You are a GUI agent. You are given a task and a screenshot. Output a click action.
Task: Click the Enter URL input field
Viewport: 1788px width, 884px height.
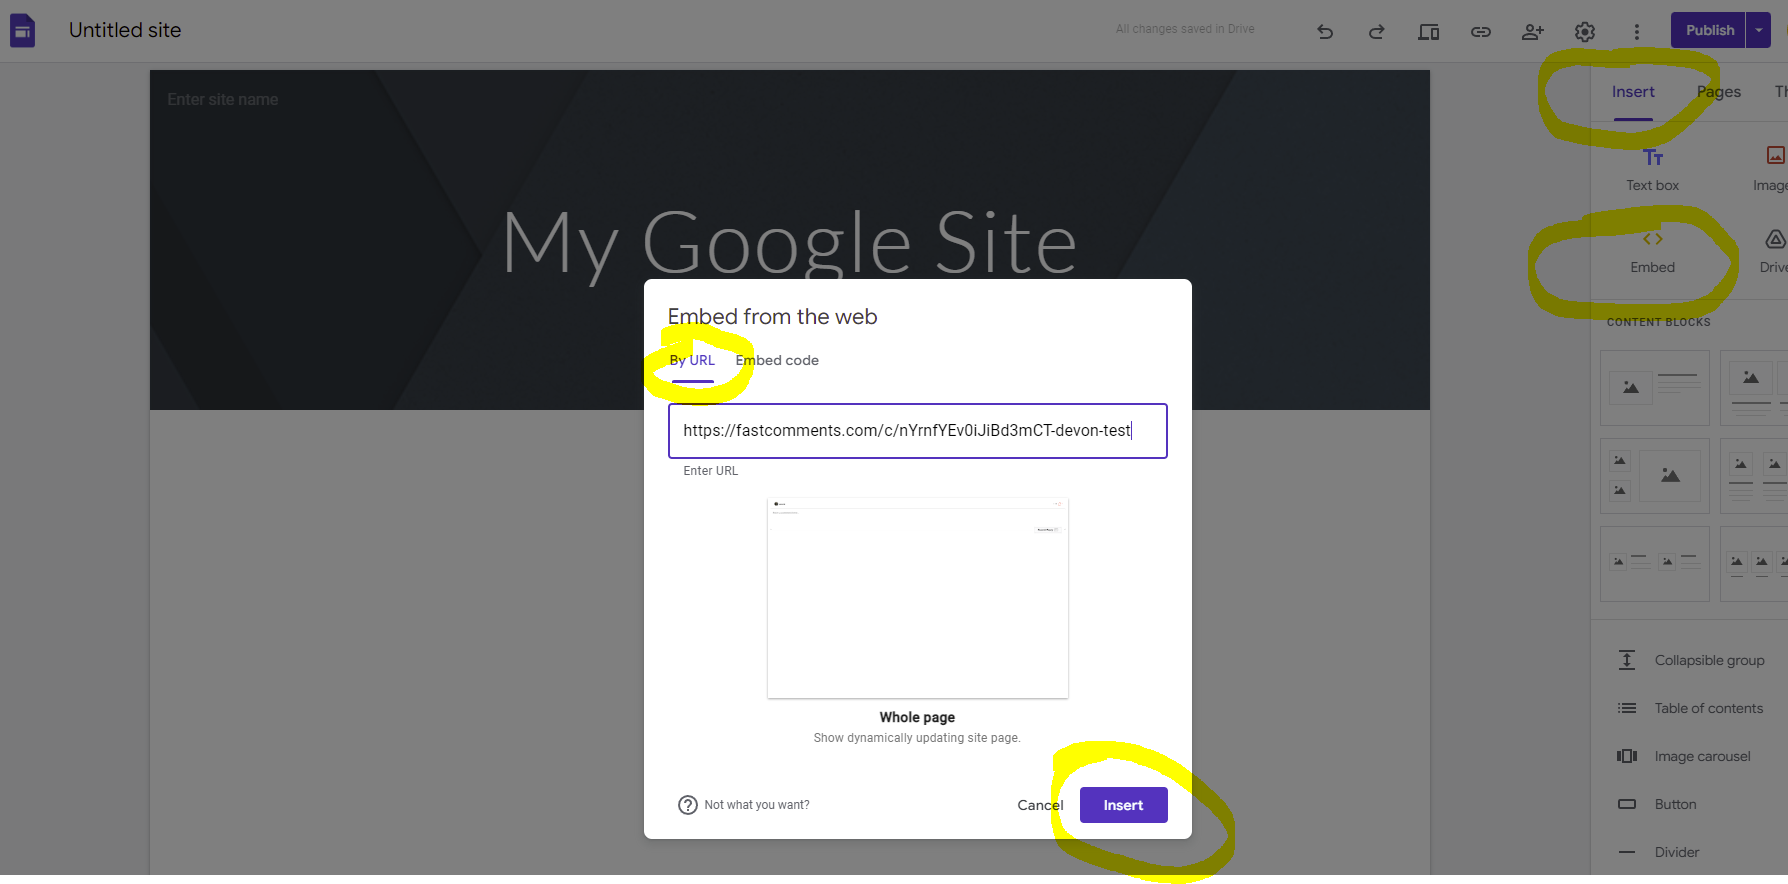pyautogui.click(x=917, y=431)
